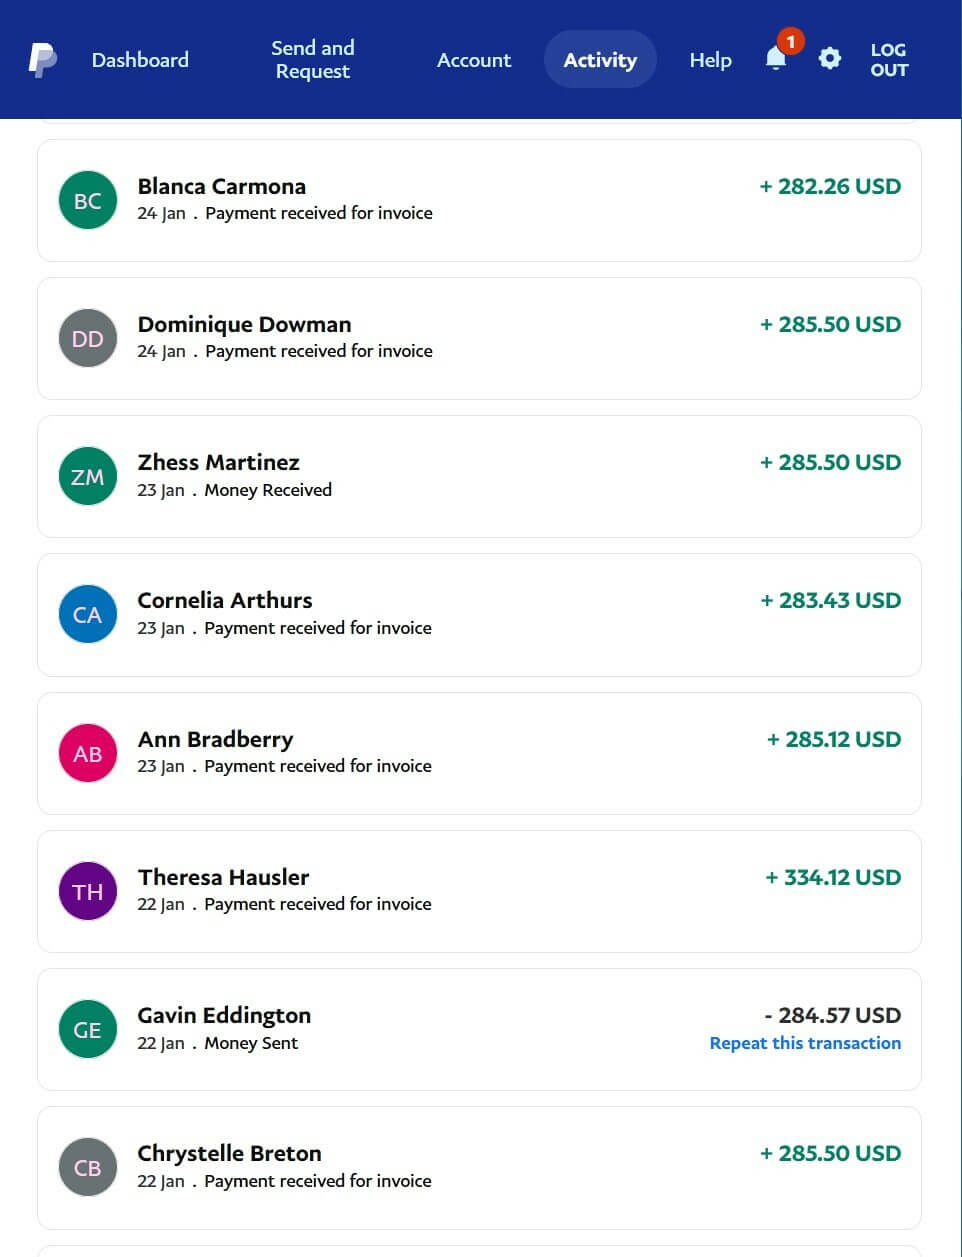
Task: Click Ann Bradberry's pink AB avatar
Action: point(88,753)
